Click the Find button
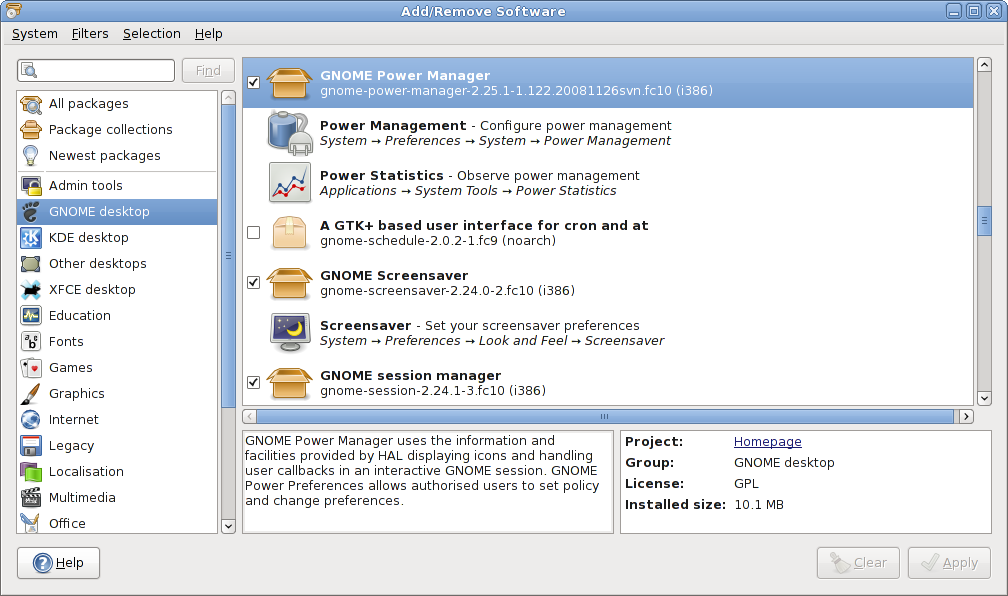Image resolution: width=1008 pixels, height=596 pixels. tap(208, 71)
